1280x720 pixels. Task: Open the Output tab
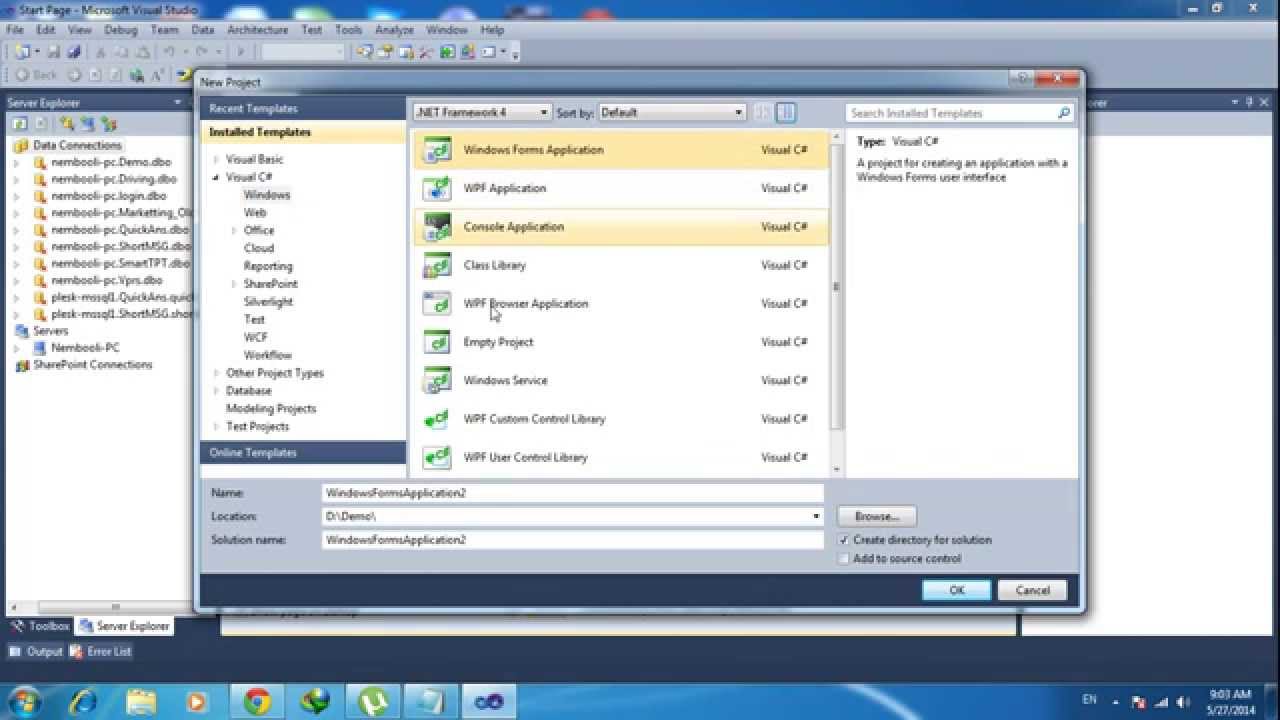point(36,652)
